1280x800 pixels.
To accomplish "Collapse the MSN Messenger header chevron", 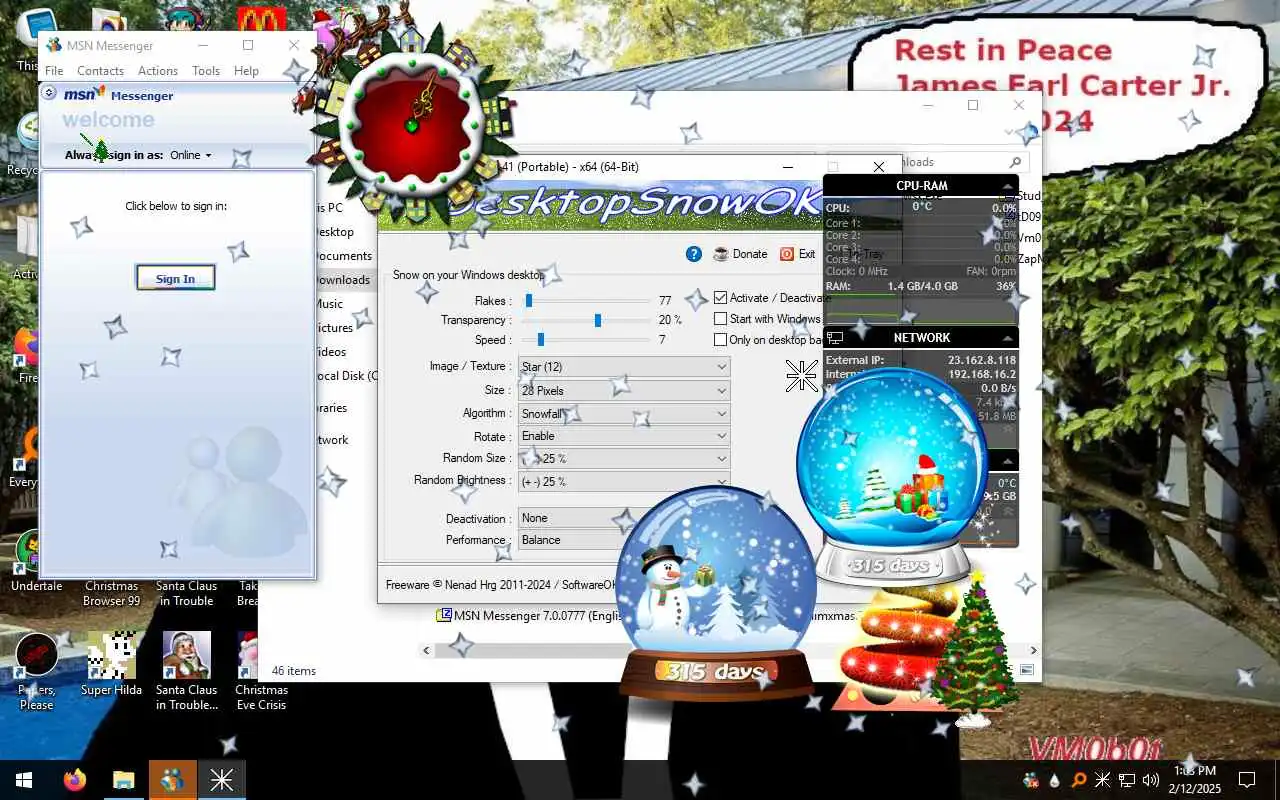I will pyautogui.click(x=49, y=93).
